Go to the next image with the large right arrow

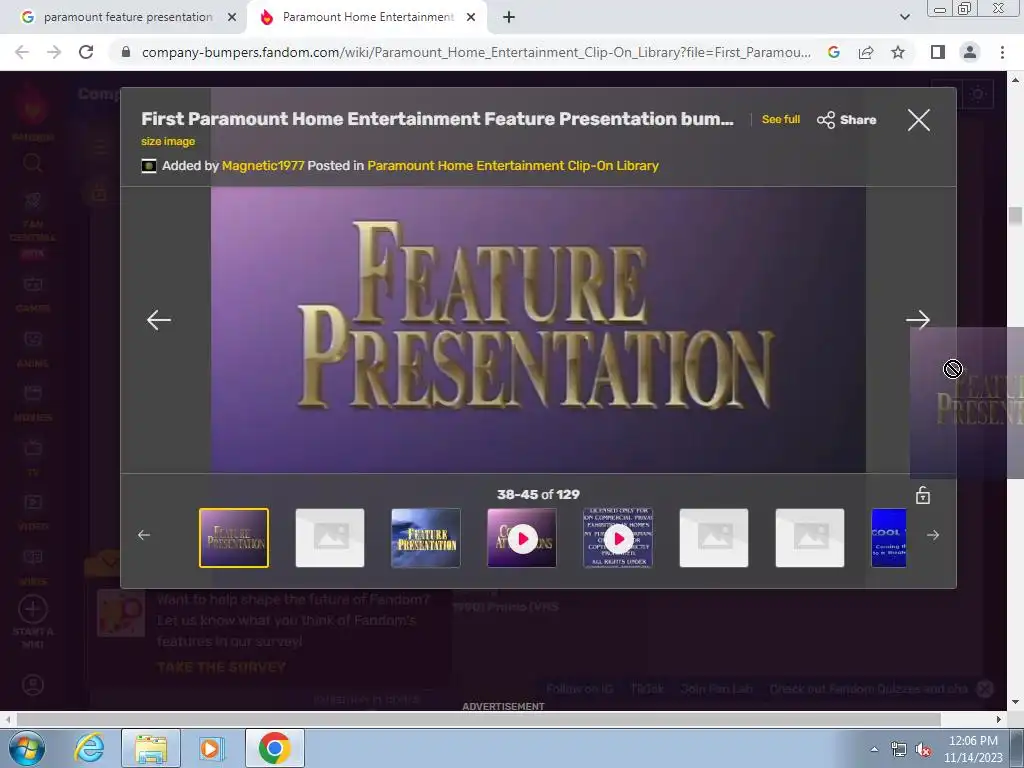tap(918, 320)
